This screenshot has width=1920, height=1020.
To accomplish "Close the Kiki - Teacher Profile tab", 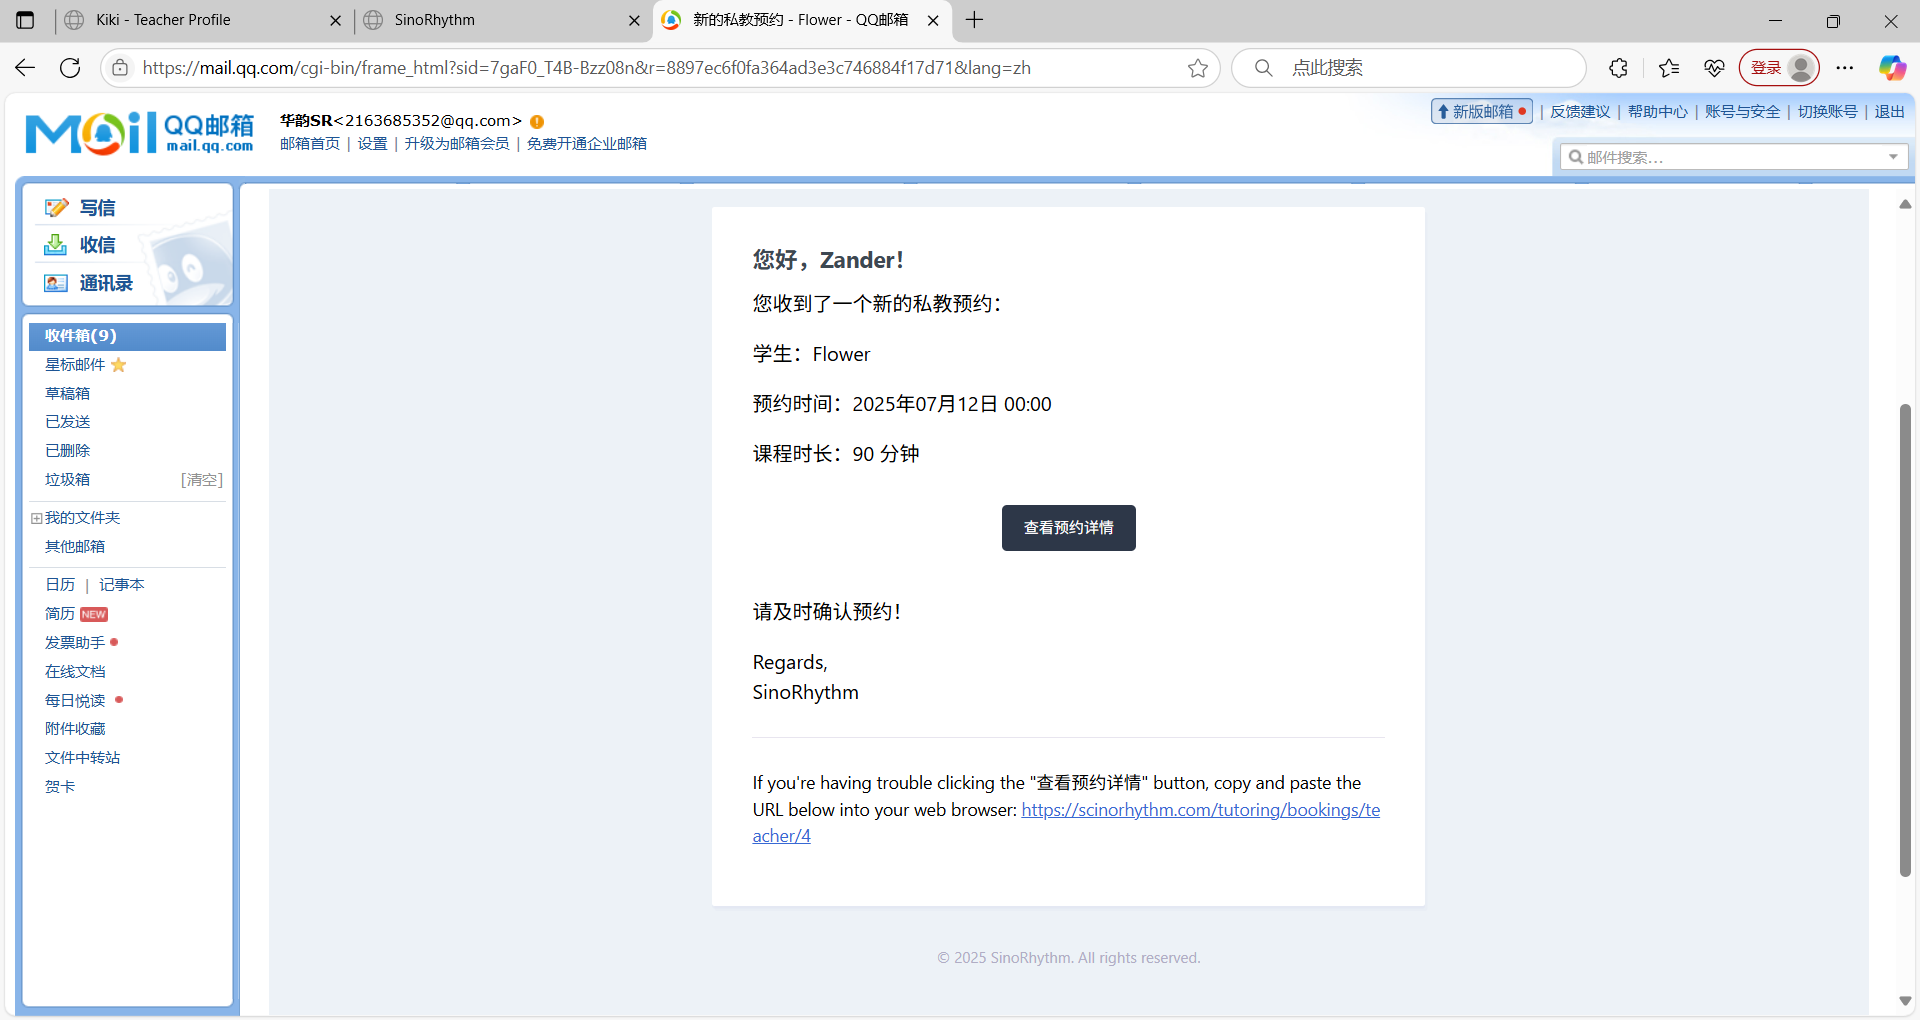I will point(335,20).
